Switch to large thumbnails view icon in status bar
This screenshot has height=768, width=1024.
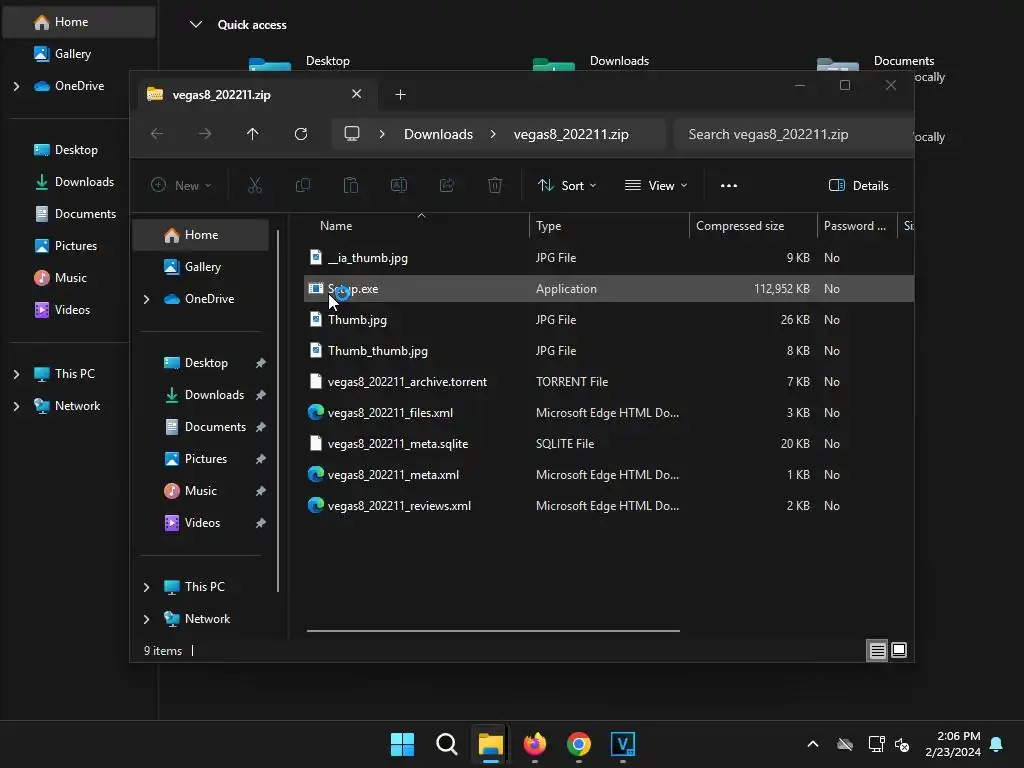click(x=899, y=650)
